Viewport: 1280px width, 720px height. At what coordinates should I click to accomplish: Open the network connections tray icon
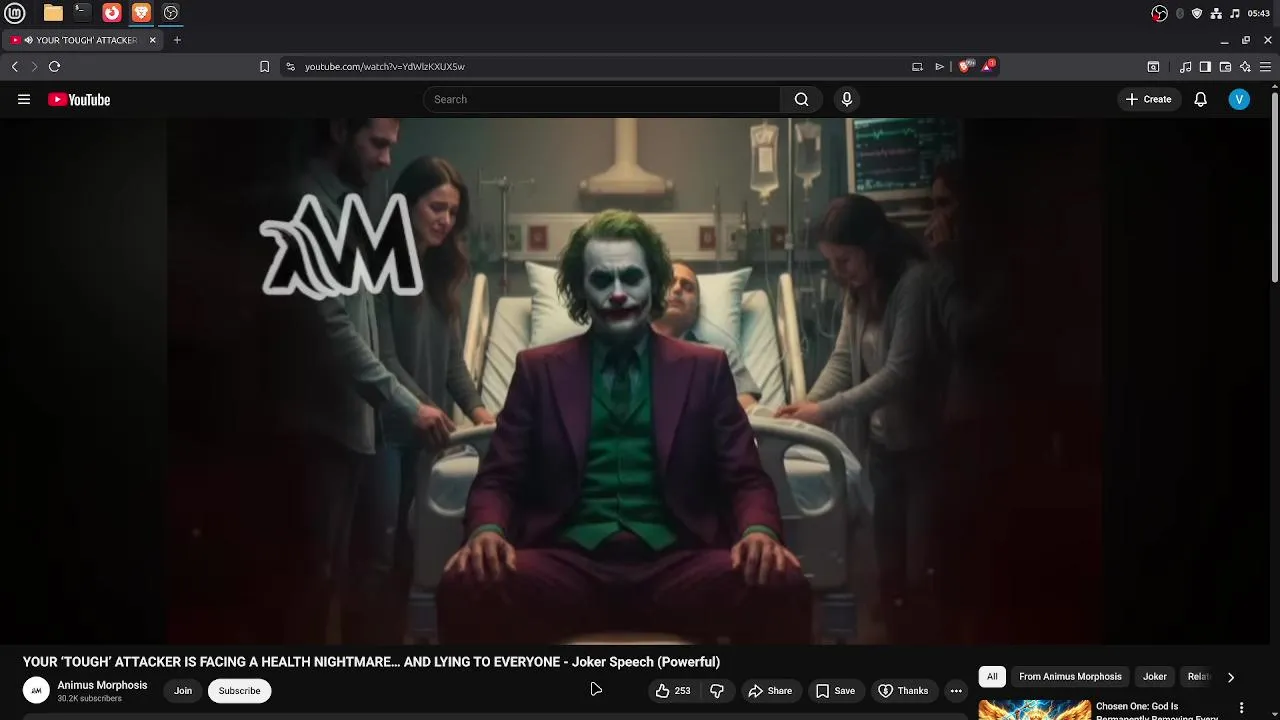(x=1216, y=13)
